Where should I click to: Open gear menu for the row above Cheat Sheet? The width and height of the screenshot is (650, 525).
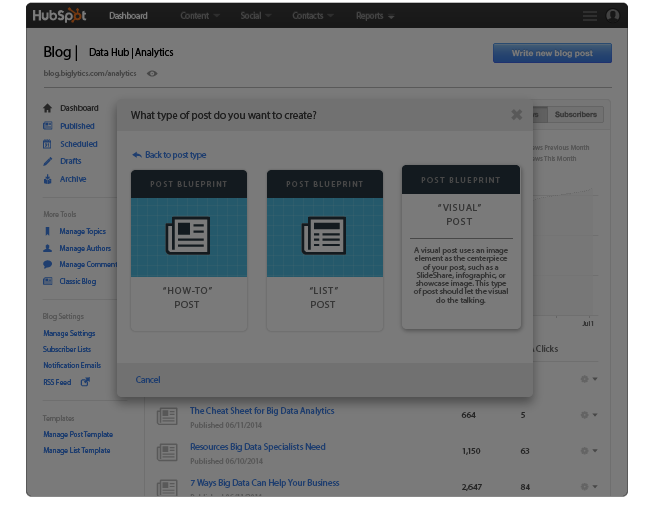click(x=589, y=379)
